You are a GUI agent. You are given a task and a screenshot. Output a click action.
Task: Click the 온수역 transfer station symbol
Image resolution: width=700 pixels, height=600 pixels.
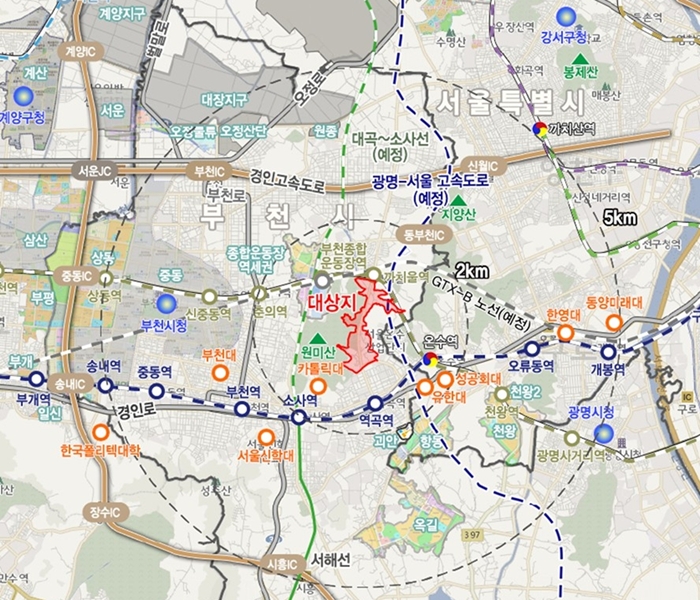coord(430,359)
